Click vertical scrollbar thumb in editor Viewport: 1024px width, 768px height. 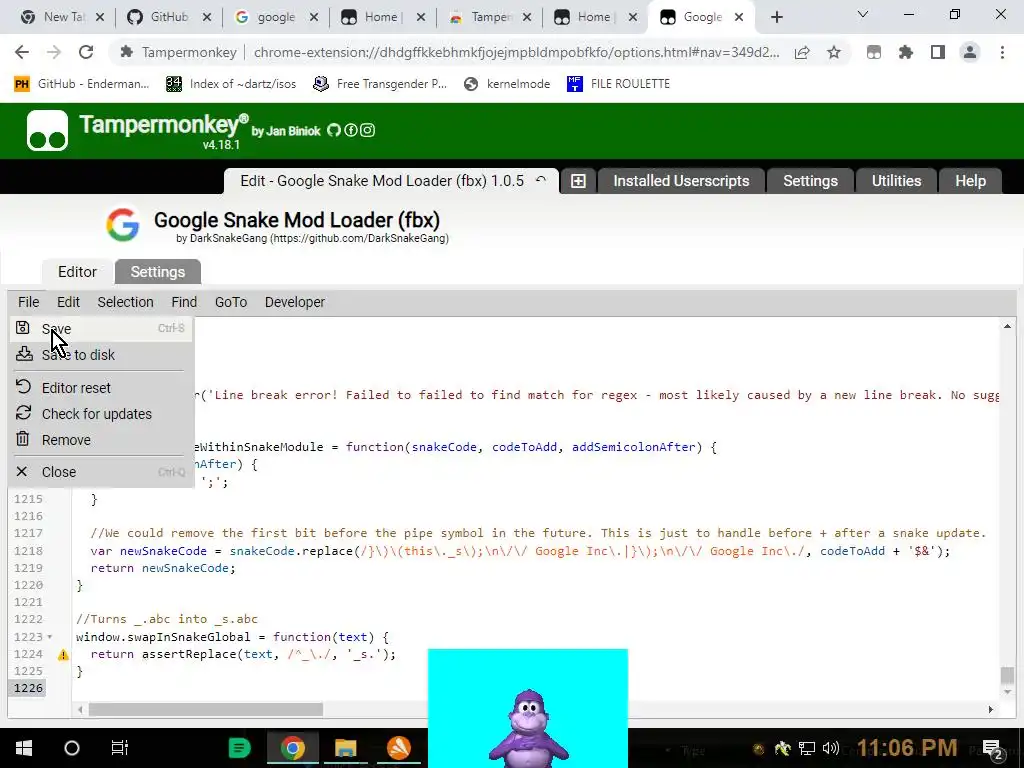[x=1007, y=675]
